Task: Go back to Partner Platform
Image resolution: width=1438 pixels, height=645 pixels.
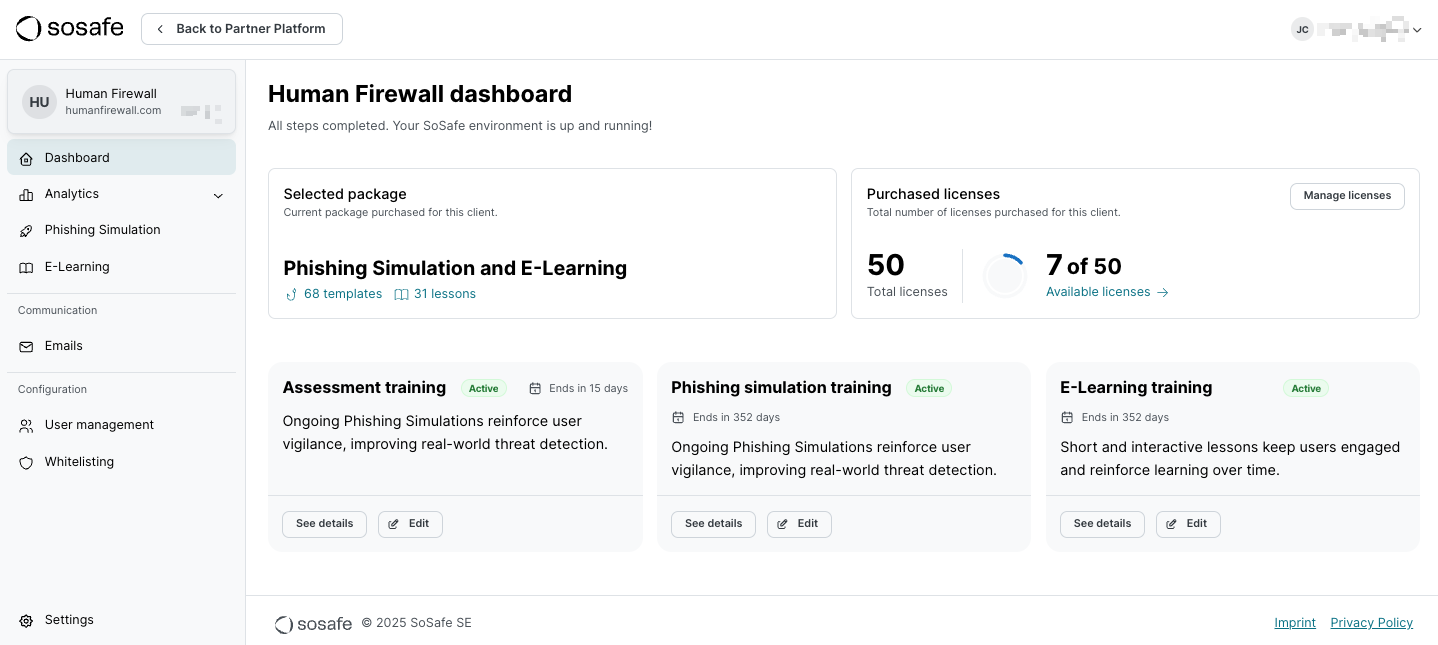Action: pos(242,29)
